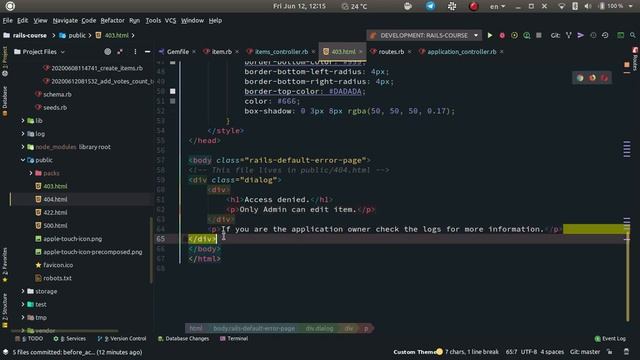Switch to the application_controller.rb tab
The image size is (640, 360).
(462, 52)
